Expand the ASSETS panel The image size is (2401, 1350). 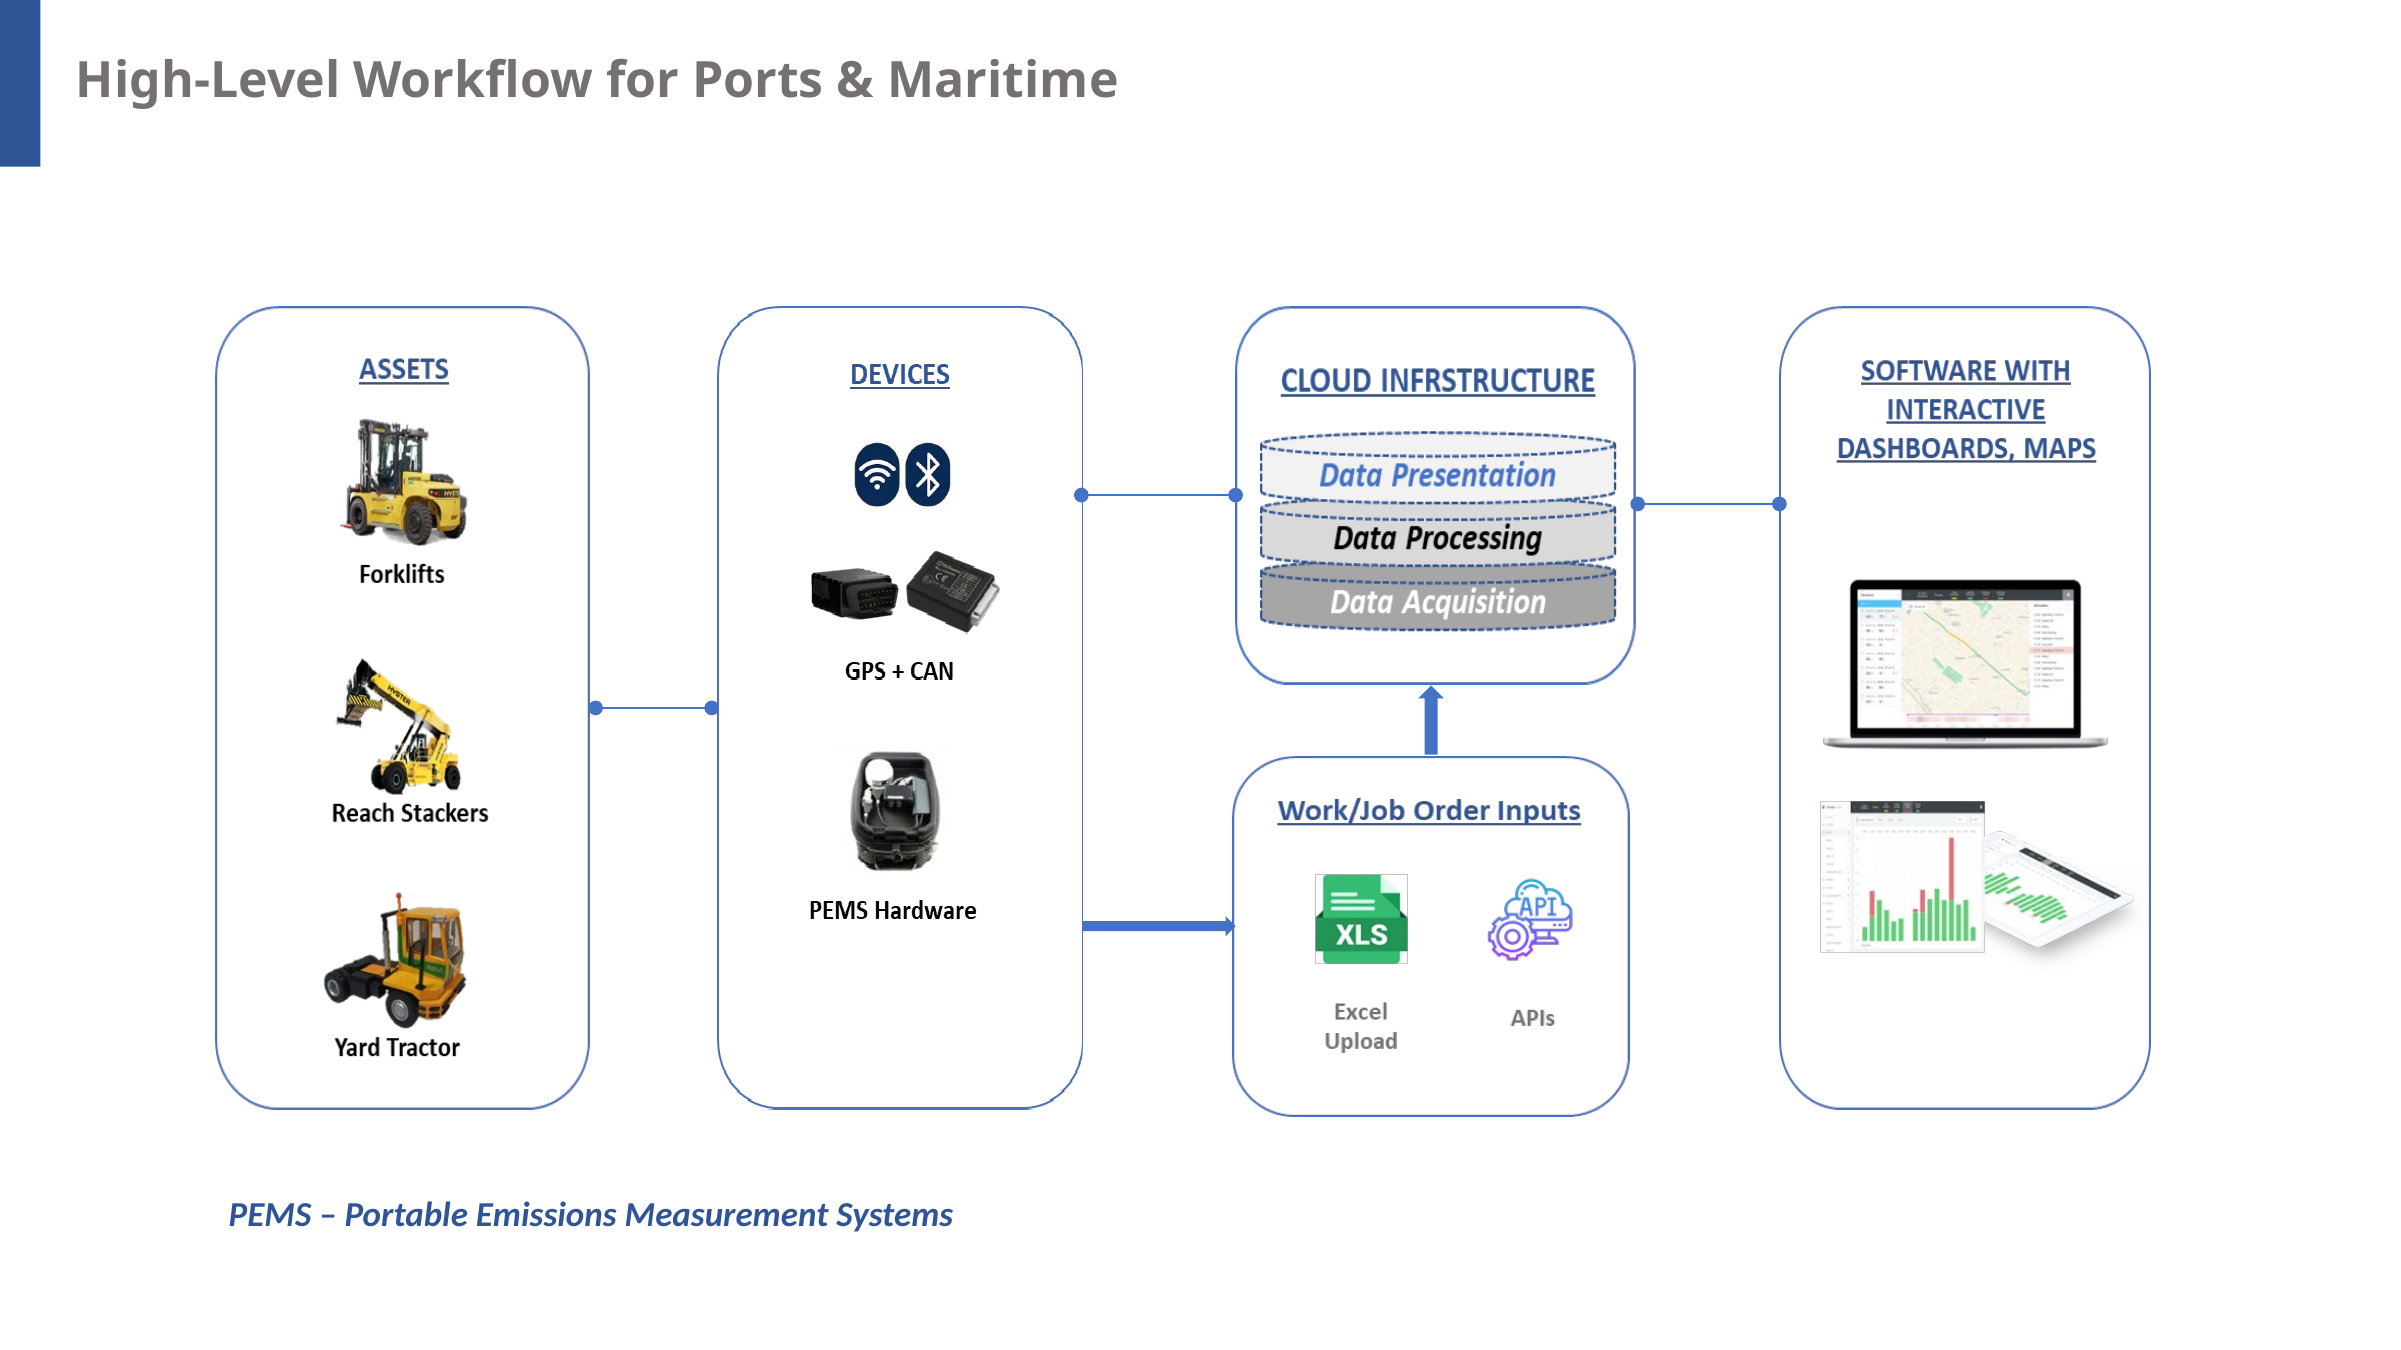point(404,369)
